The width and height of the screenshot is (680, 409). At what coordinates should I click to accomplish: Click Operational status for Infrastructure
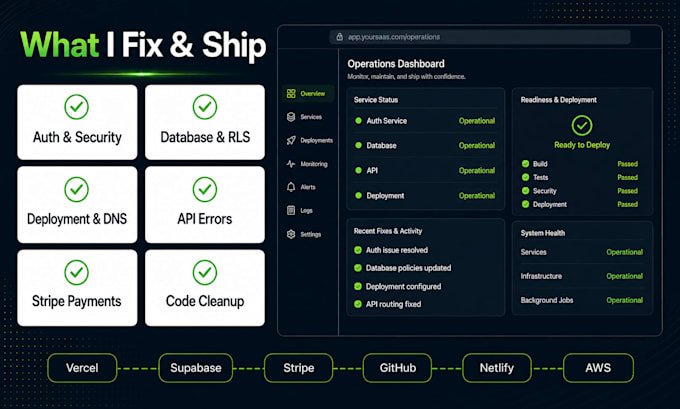coord(624,276)
